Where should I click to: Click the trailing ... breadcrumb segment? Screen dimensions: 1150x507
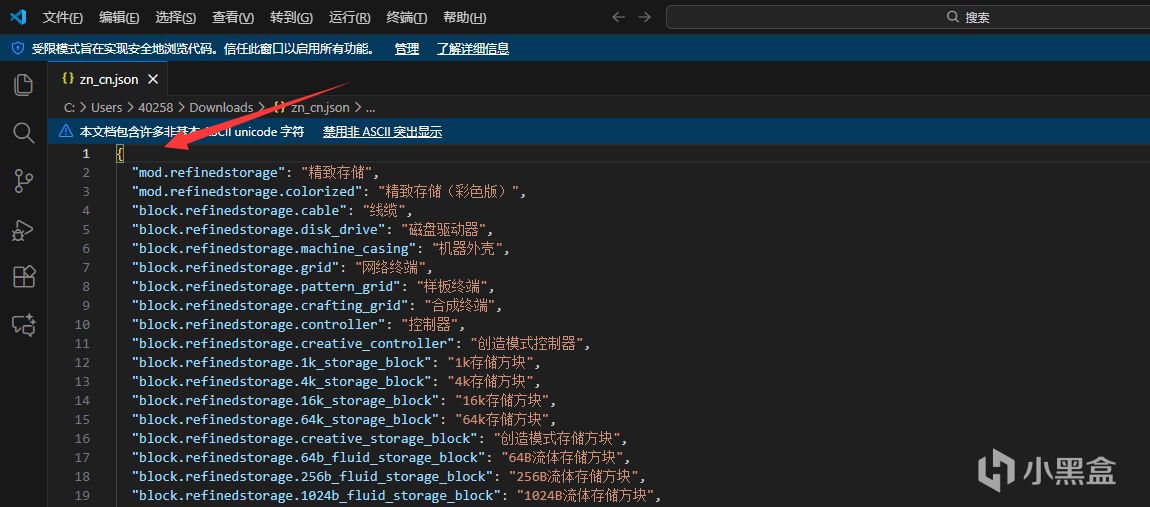coord(370,107)
